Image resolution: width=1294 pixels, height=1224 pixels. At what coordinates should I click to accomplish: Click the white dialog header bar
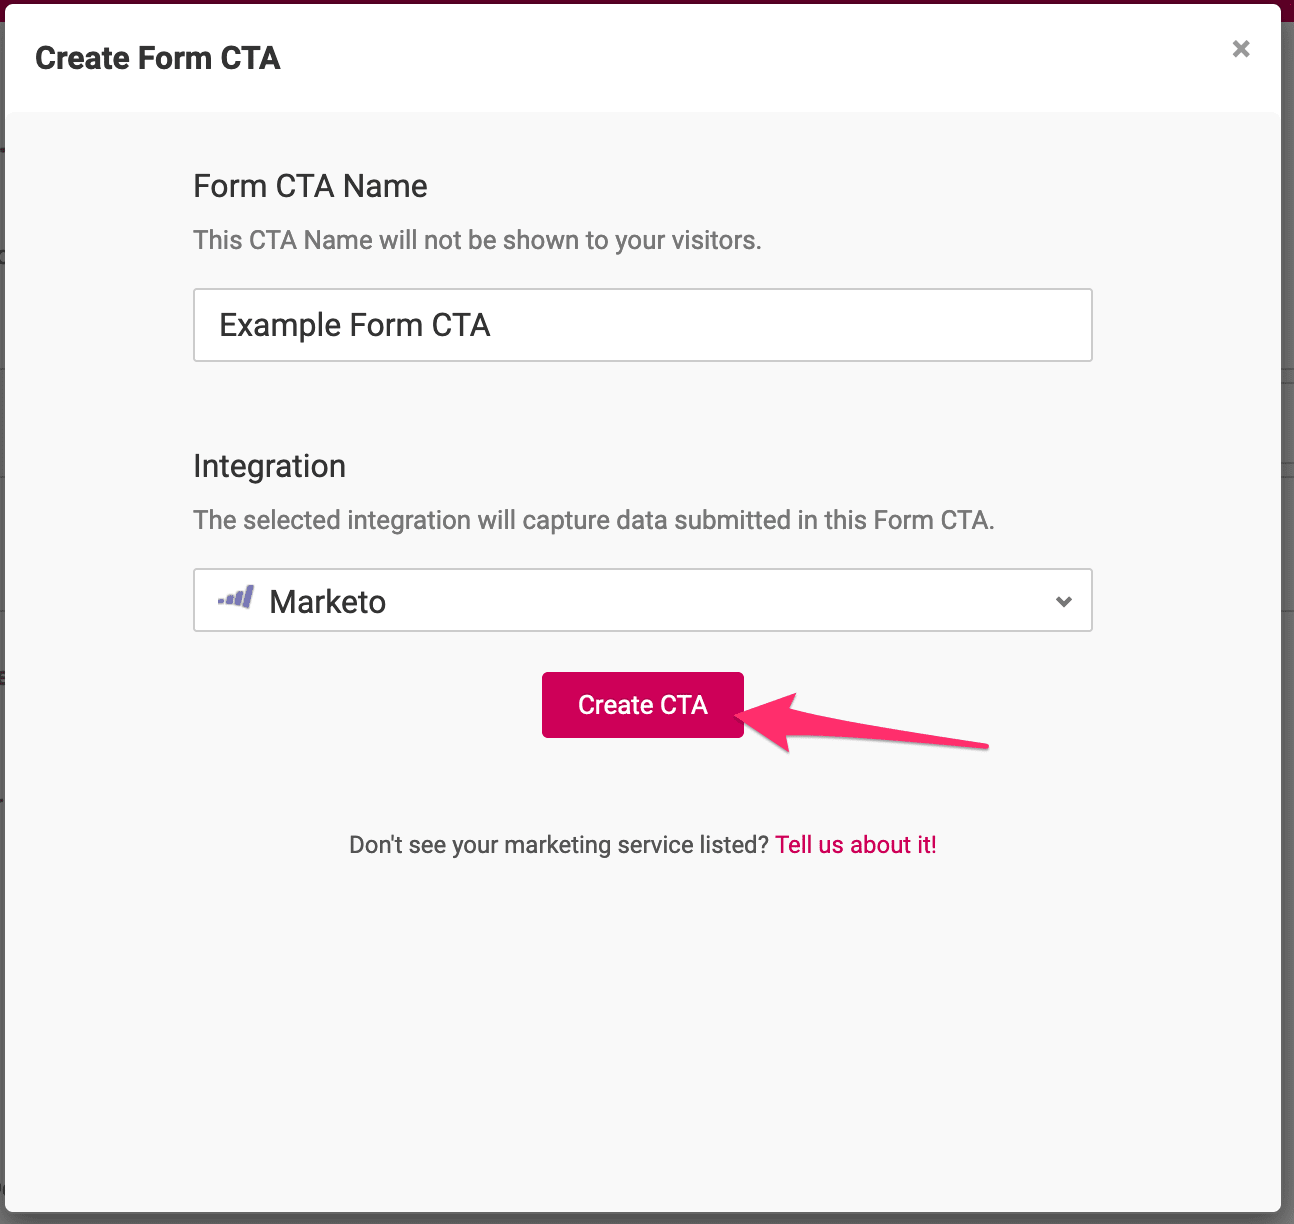(643, 58)
